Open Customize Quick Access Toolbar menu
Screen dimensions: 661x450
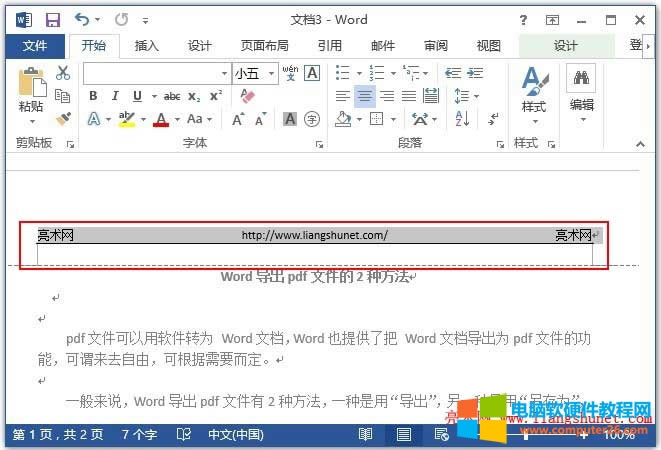click(145, 20)
